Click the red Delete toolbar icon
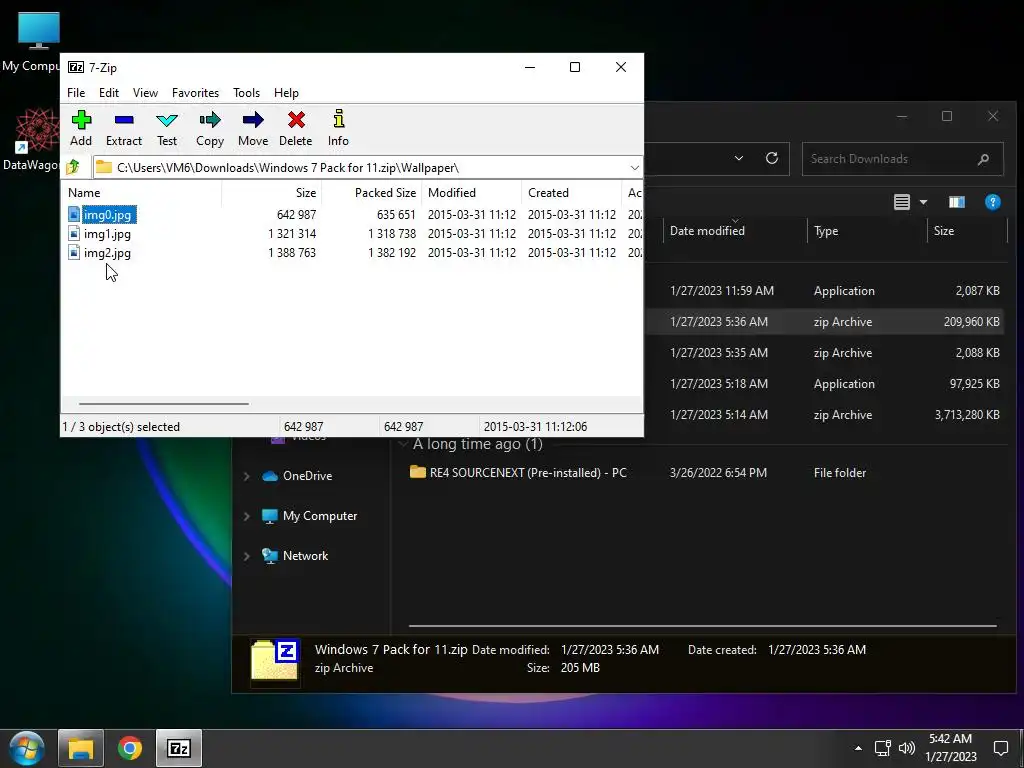Image resolution: width=1024 pixels, height=768 pixels. coord(296,127)
